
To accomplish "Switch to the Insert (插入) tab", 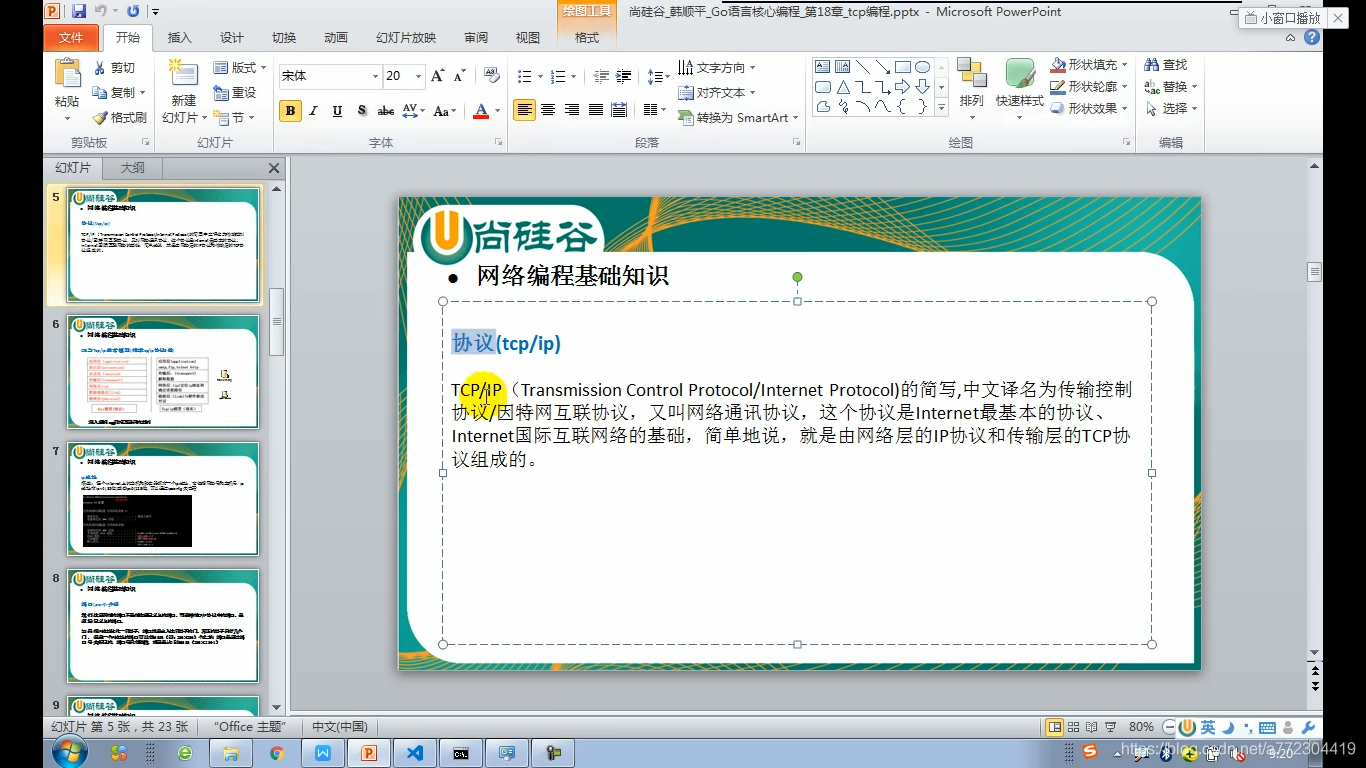I will tap(179, 38).
